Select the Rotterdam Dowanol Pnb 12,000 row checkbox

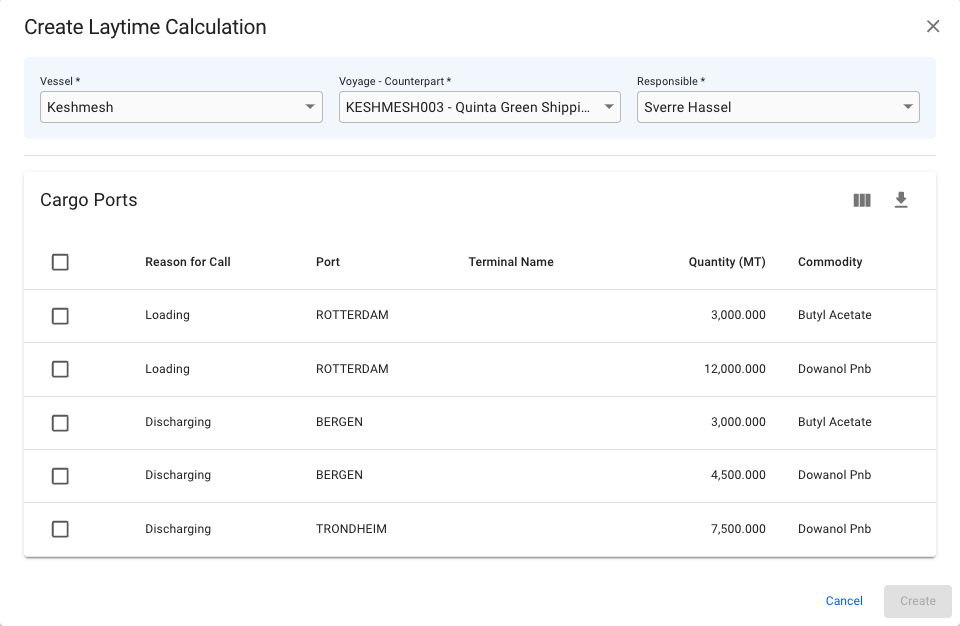tap(60, 369)
